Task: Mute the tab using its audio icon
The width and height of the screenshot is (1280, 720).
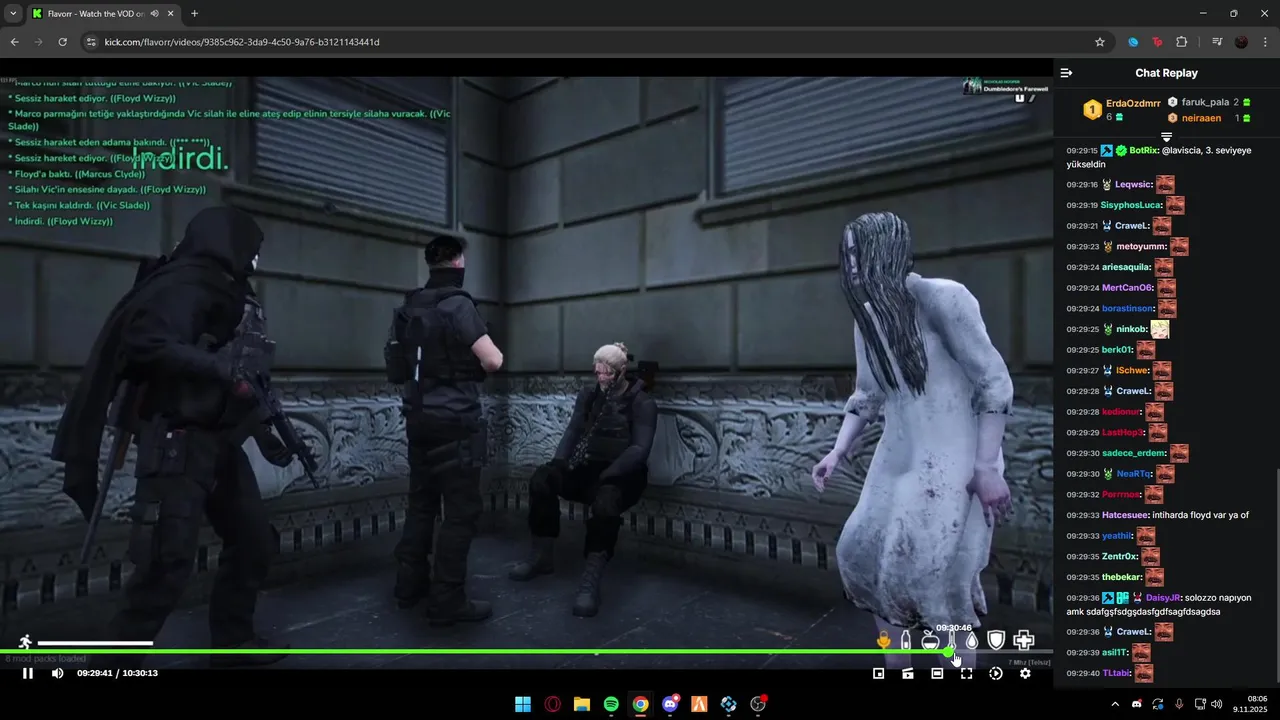Action: click(x=154, y=14)
